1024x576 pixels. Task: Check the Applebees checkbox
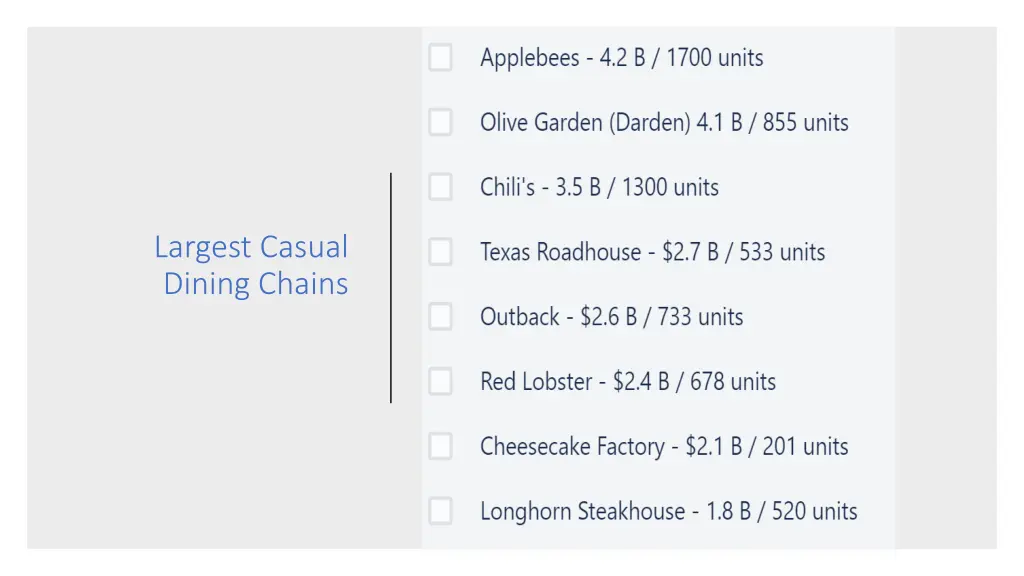pos(440,57)
